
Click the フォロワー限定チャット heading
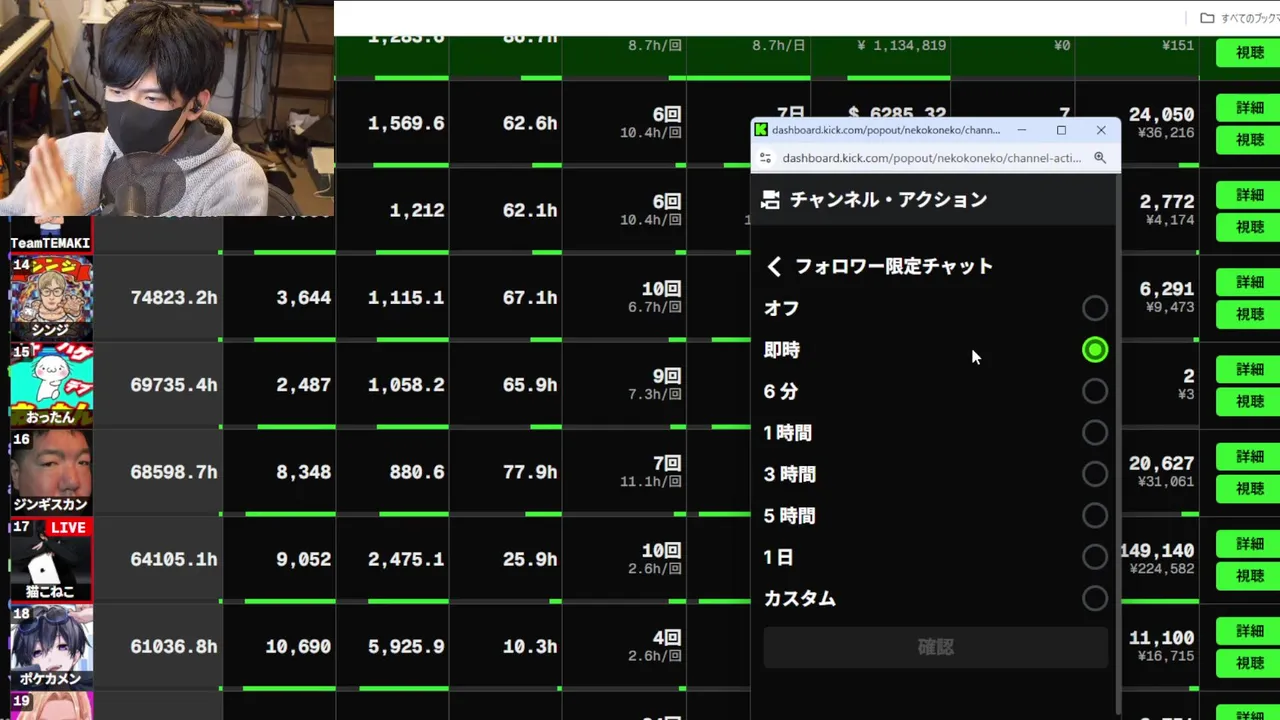(893, 266)
